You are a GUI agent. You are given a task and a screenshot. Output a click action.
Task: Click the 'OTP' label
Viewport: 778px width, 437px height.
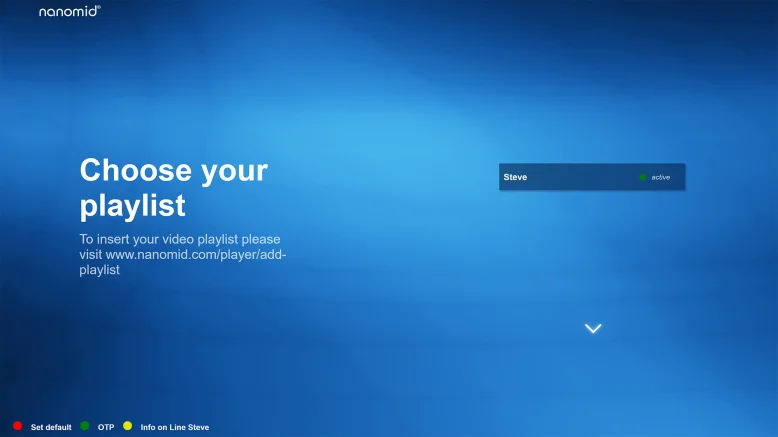point(106,427)
